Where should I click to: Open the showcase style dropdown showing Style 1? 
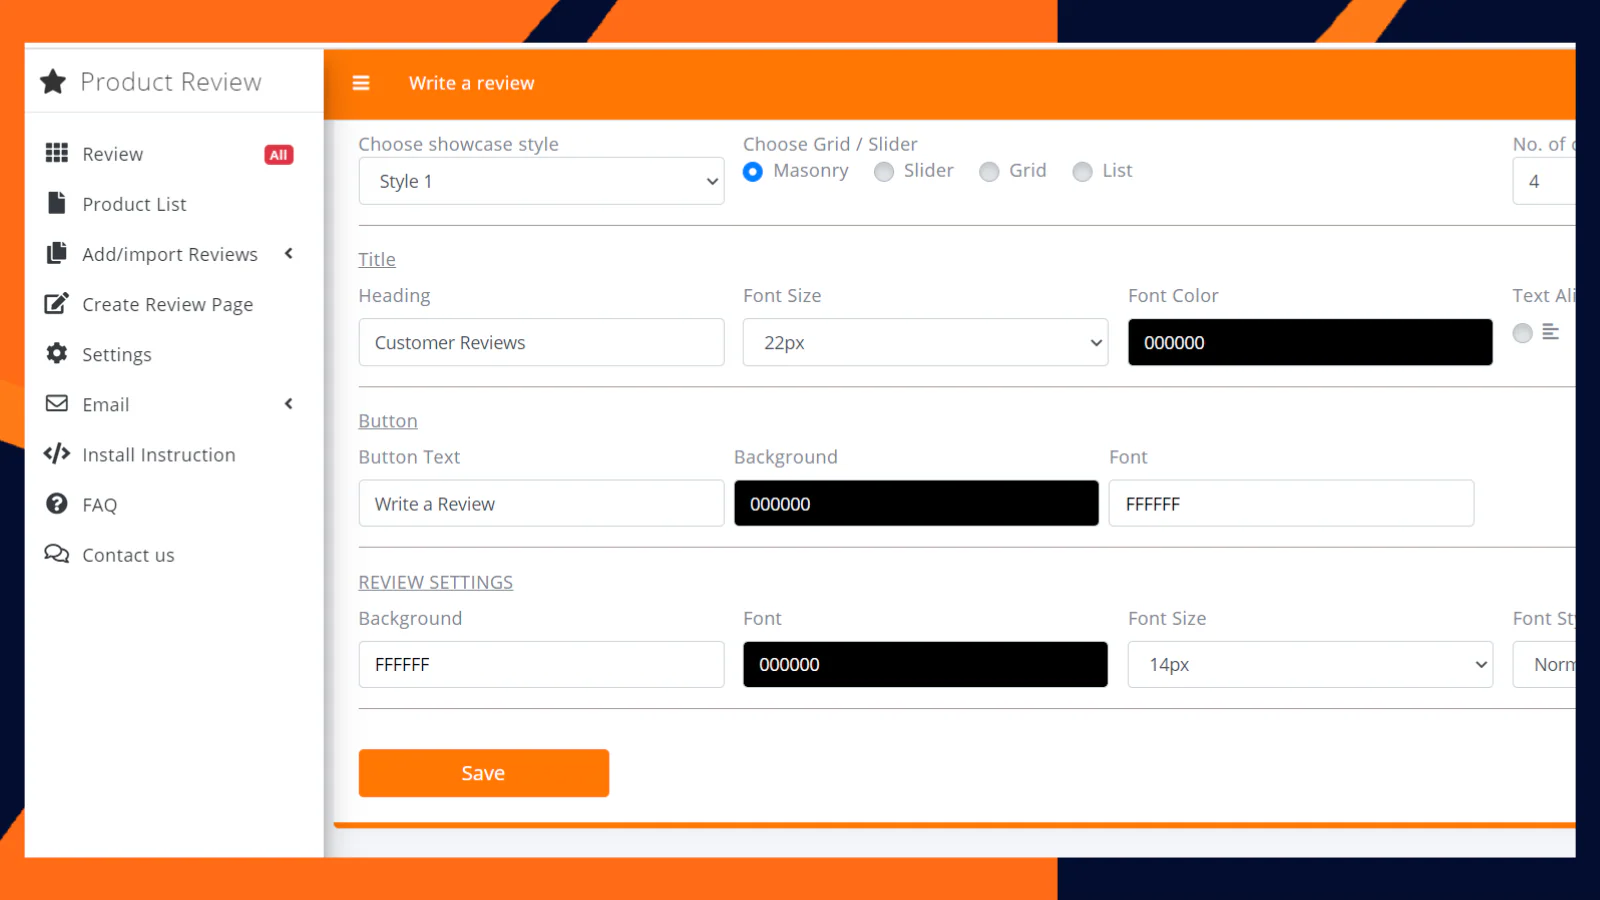tap(541, 181)
